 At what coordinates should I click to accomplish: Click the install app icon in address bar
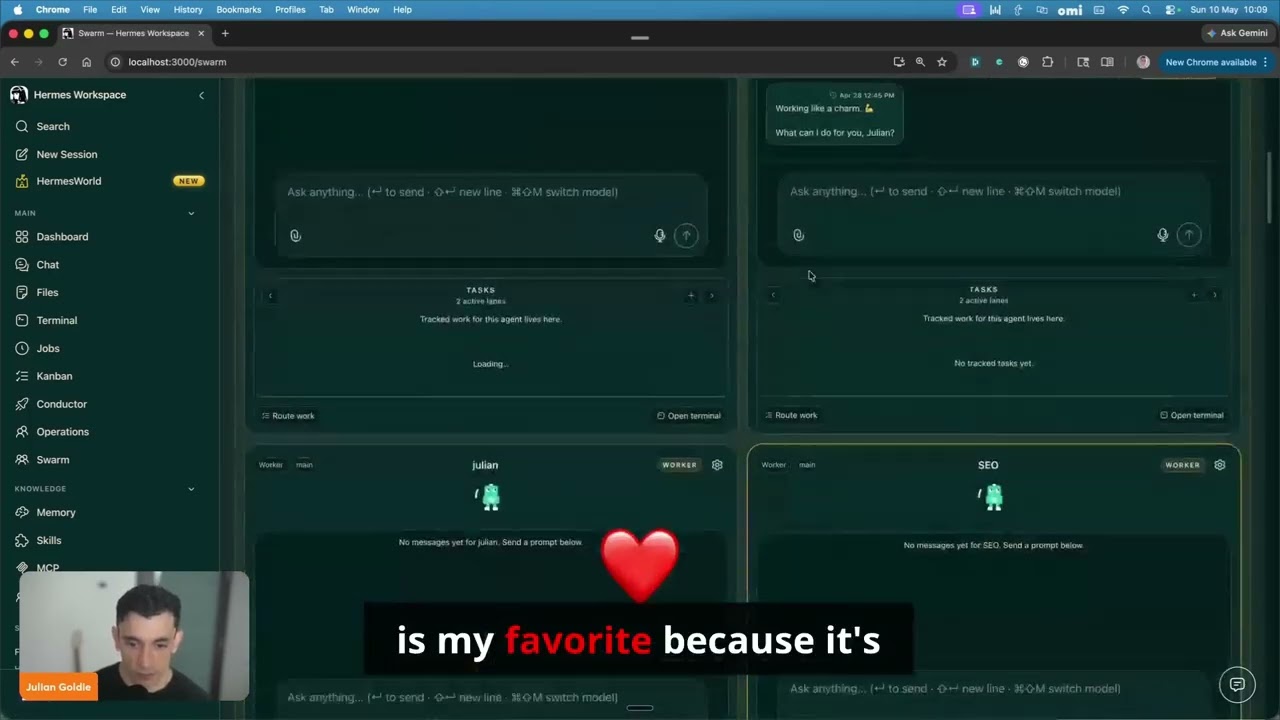pyautogui.click(x=899, y=62)
